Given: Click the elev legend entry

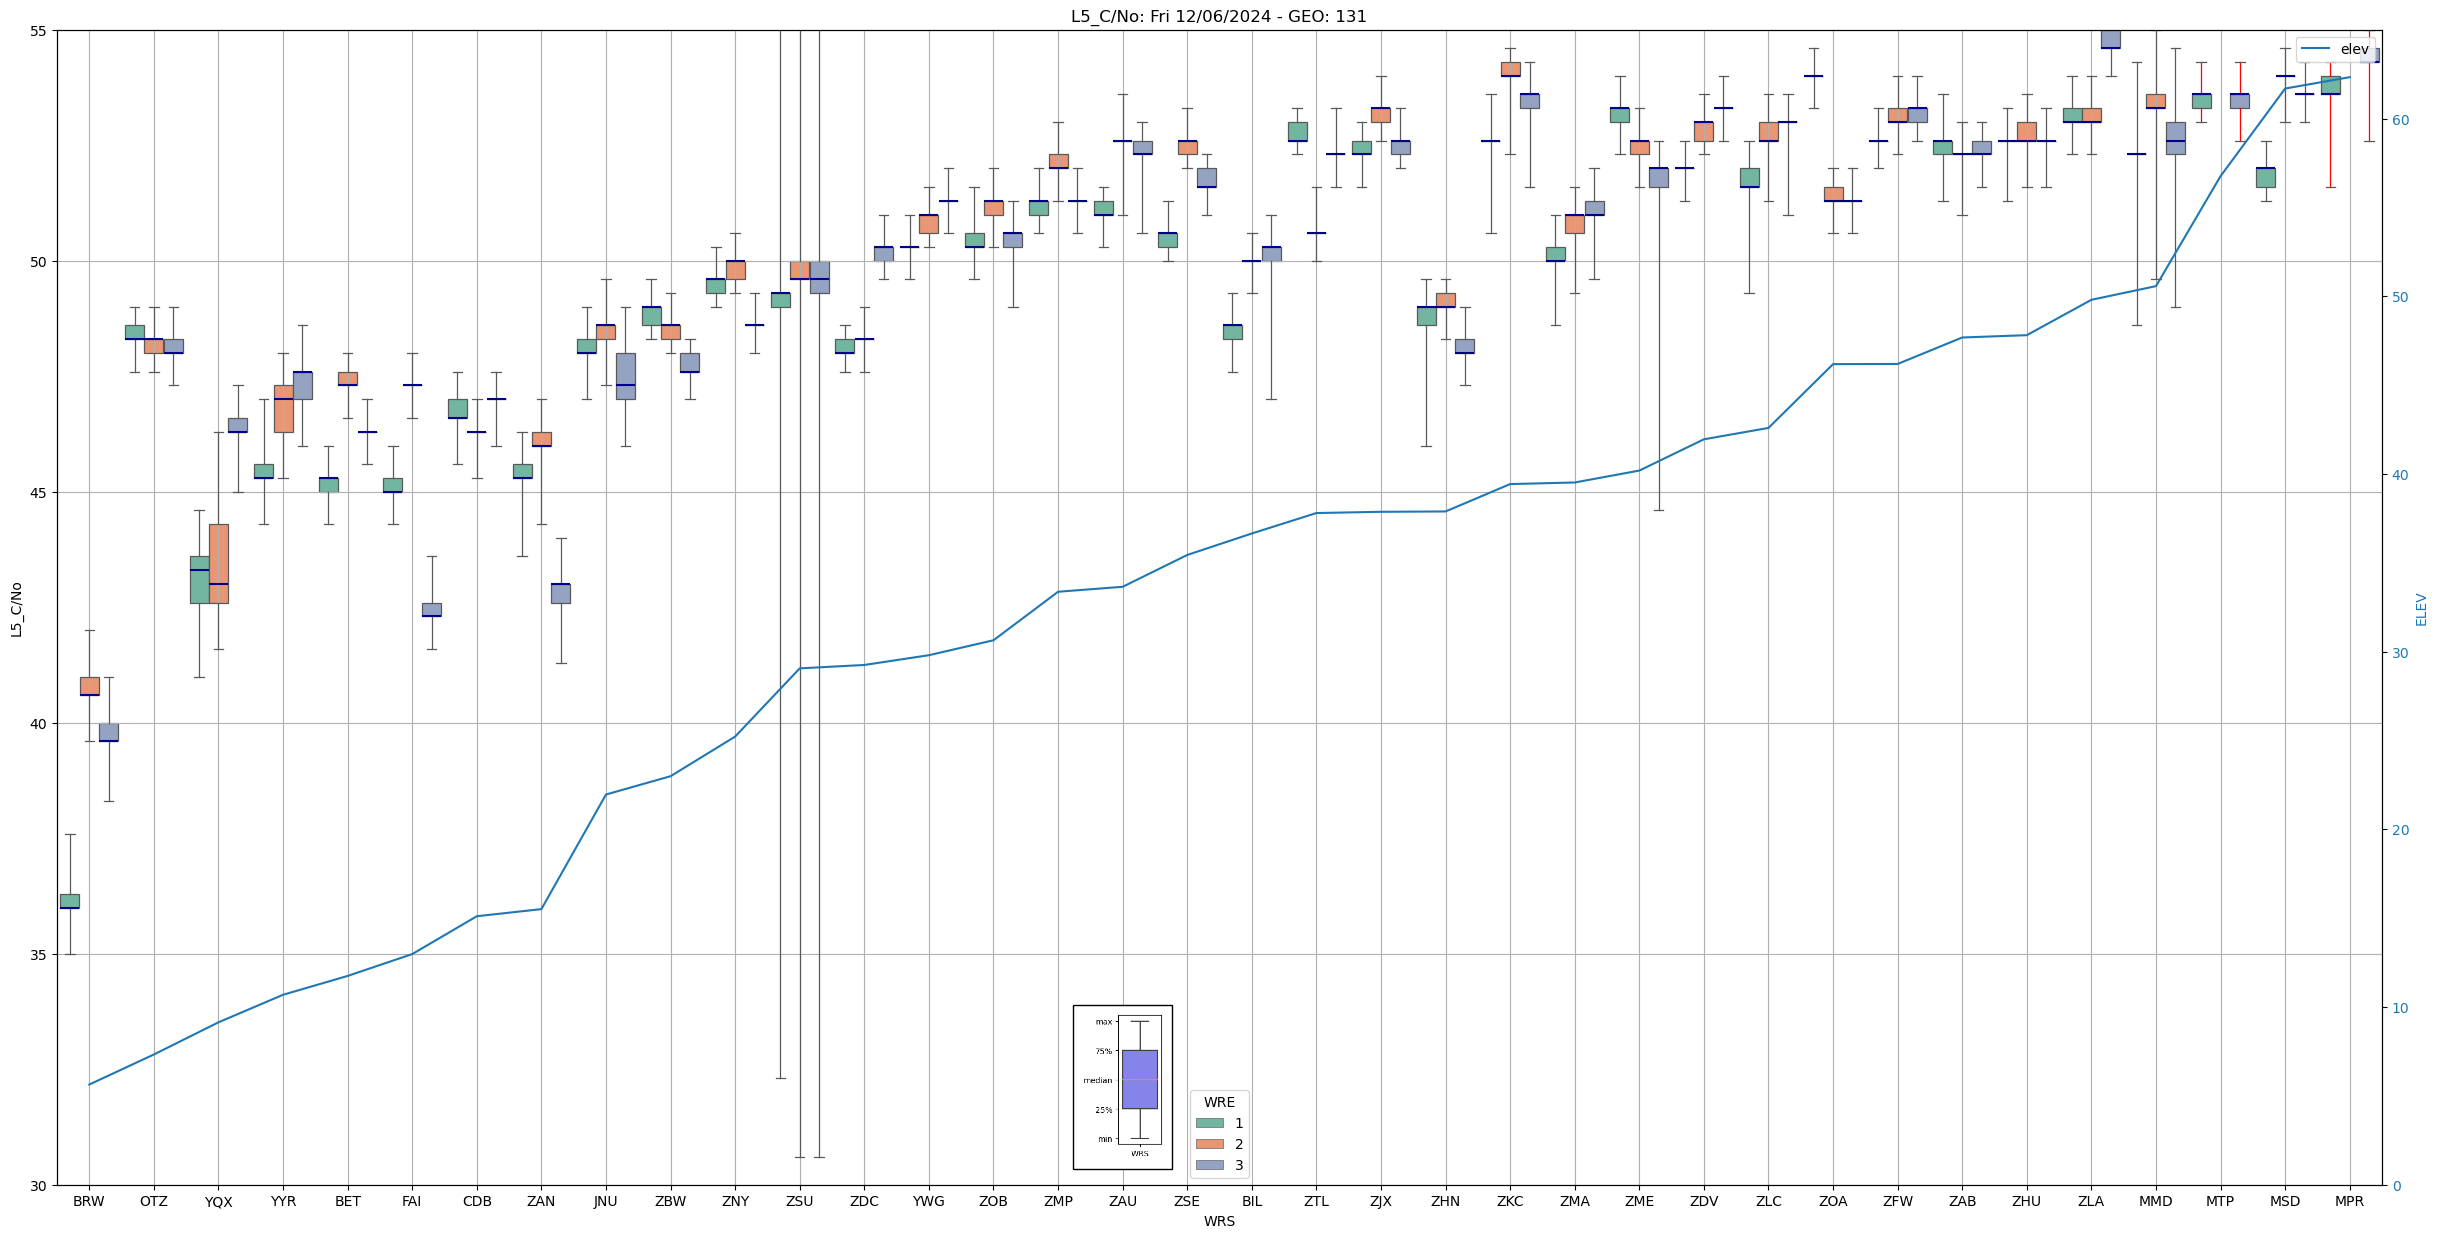Looking at the screenshot, I should (x=2354, y=49).
